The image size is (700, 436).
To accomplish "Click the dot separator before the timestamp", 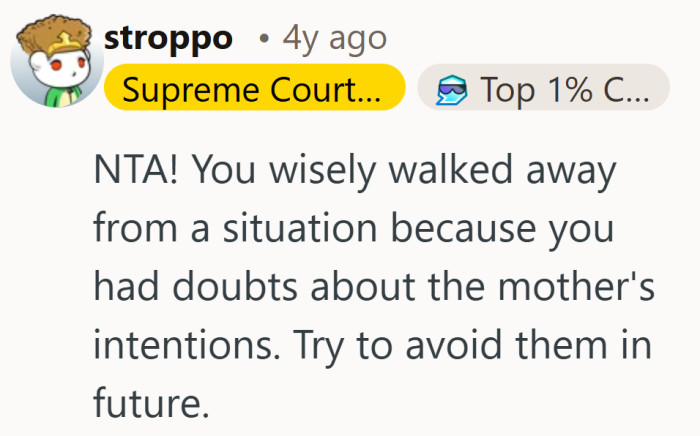I will [262, 40].
